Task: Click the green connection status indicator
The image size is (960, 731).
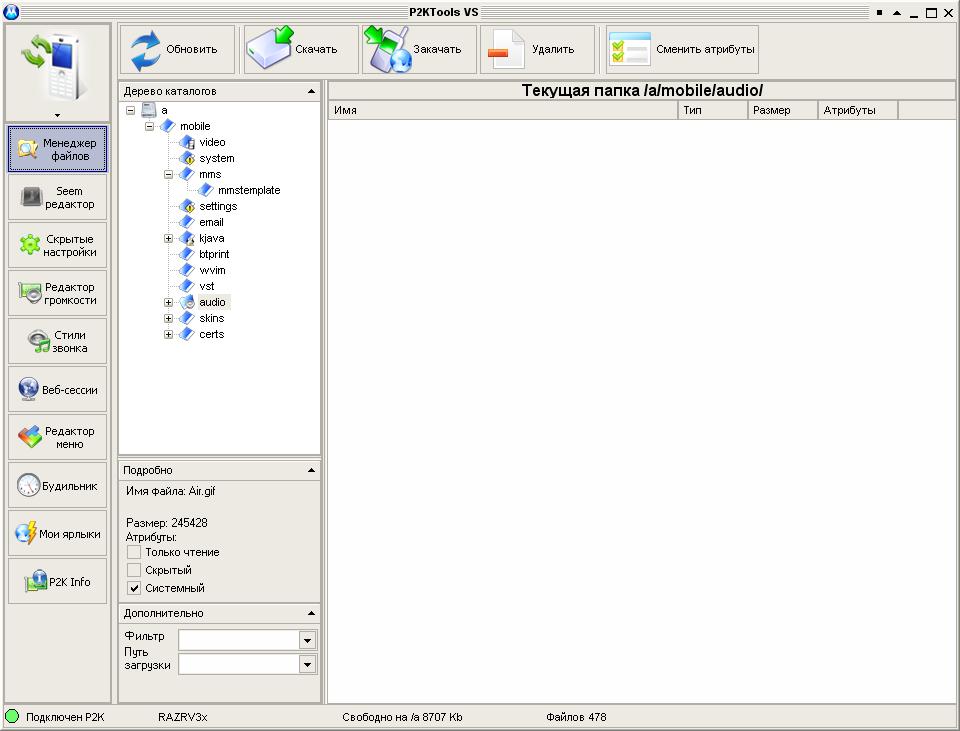Action: coord(12,716)
